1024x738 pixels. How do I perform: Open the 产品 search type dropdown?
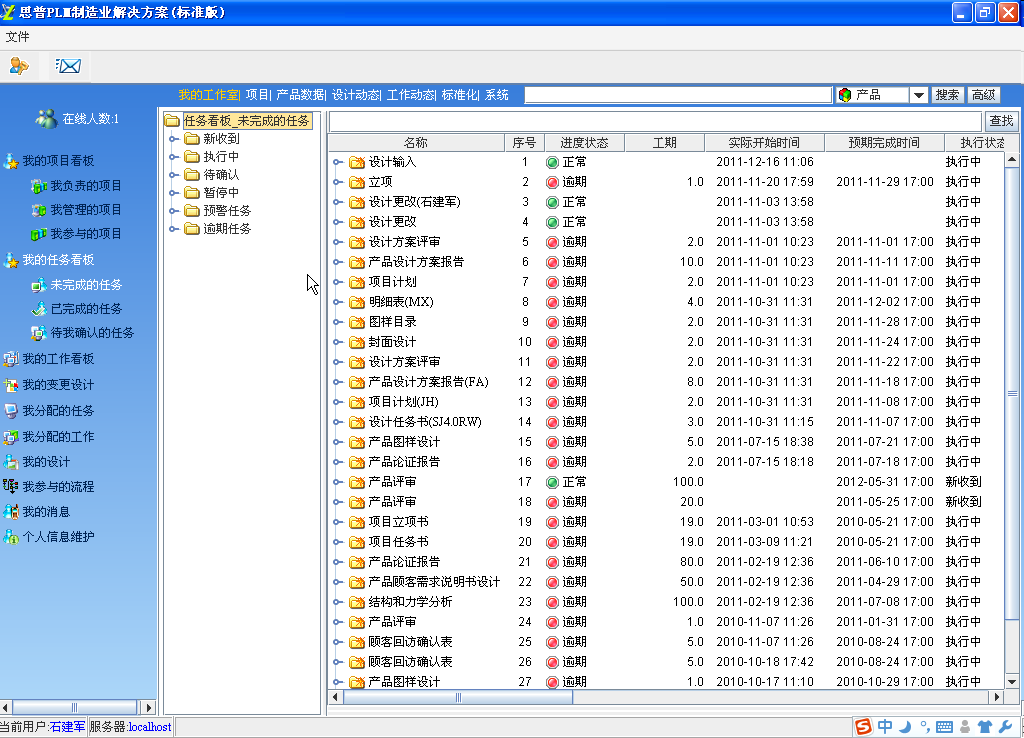pyautogui.click(x=918, y=95)
